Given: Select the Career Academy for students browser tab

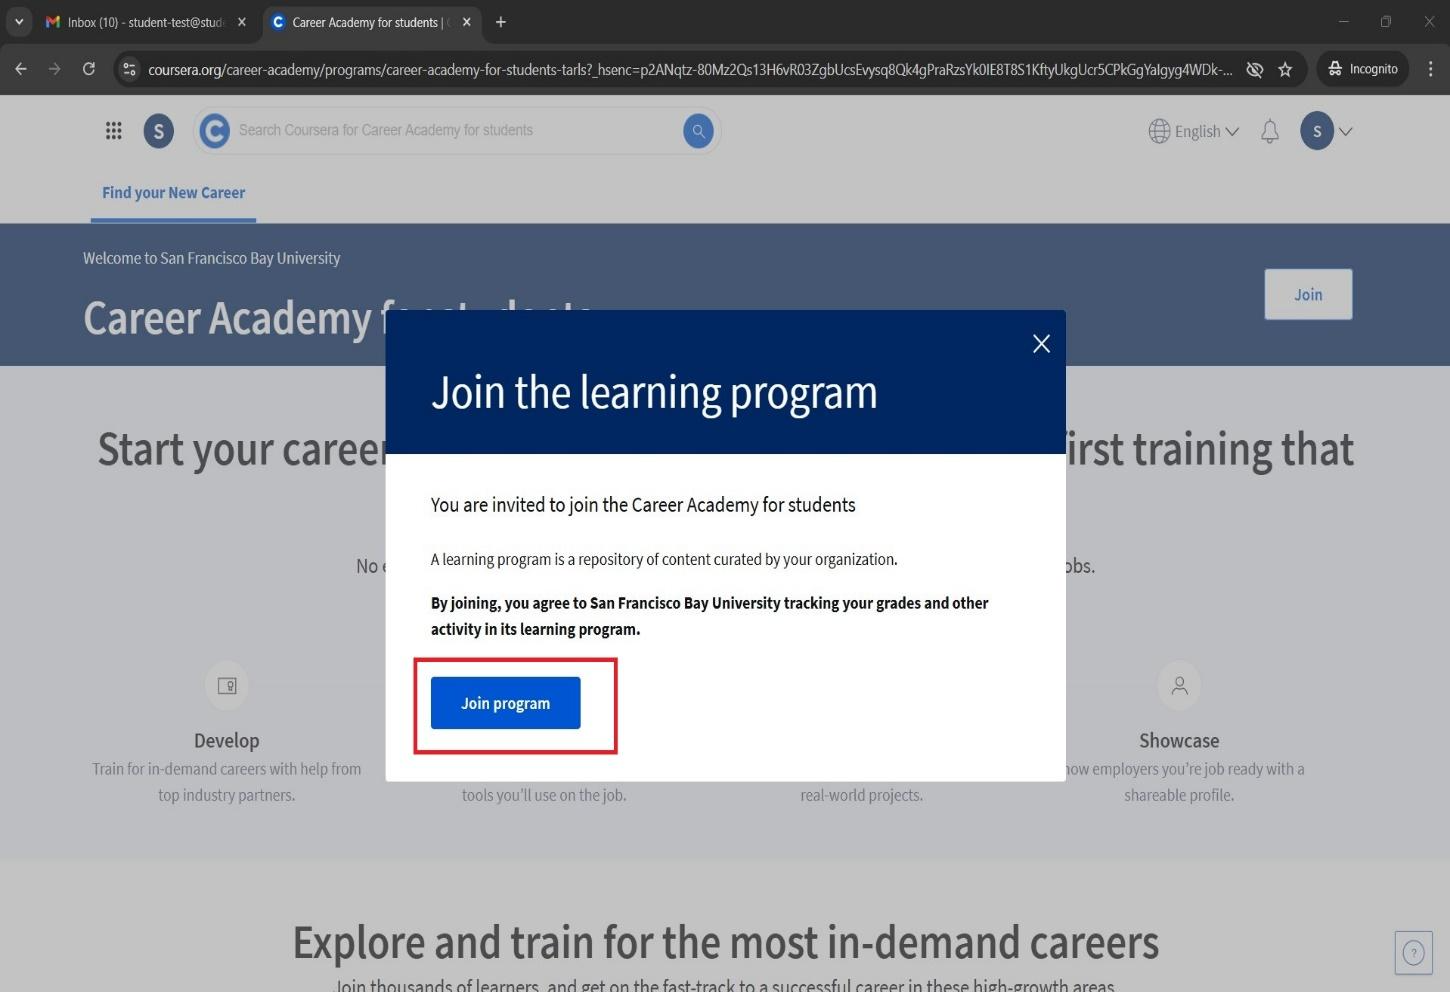Looking at the screenshot, I should [x=365, y=22].
